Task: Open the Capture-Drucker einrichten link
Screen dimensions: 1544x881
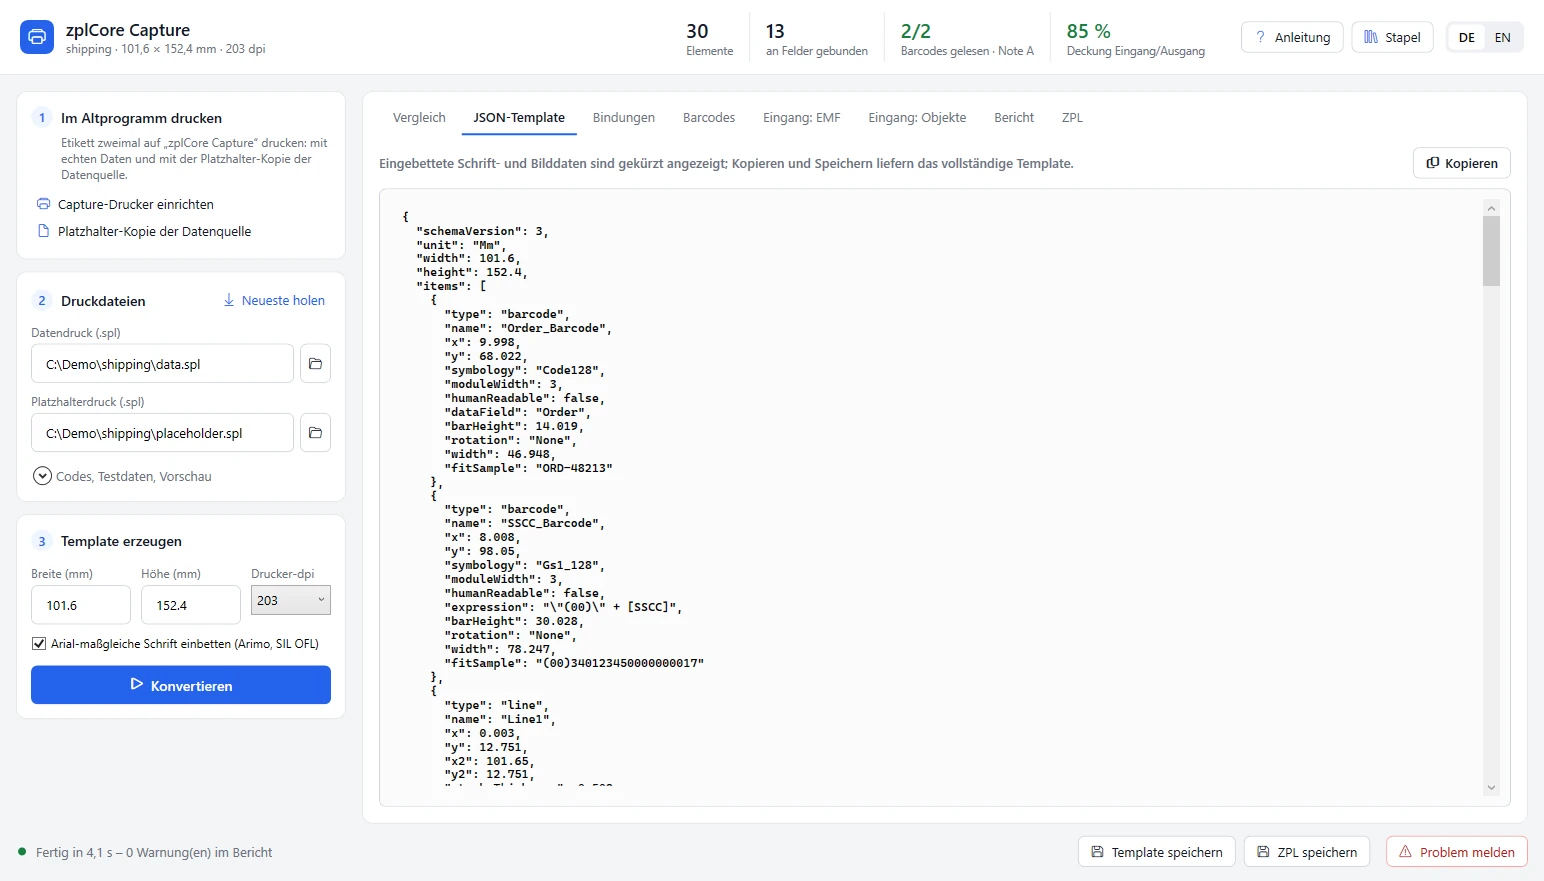Action: coord(136,204)
